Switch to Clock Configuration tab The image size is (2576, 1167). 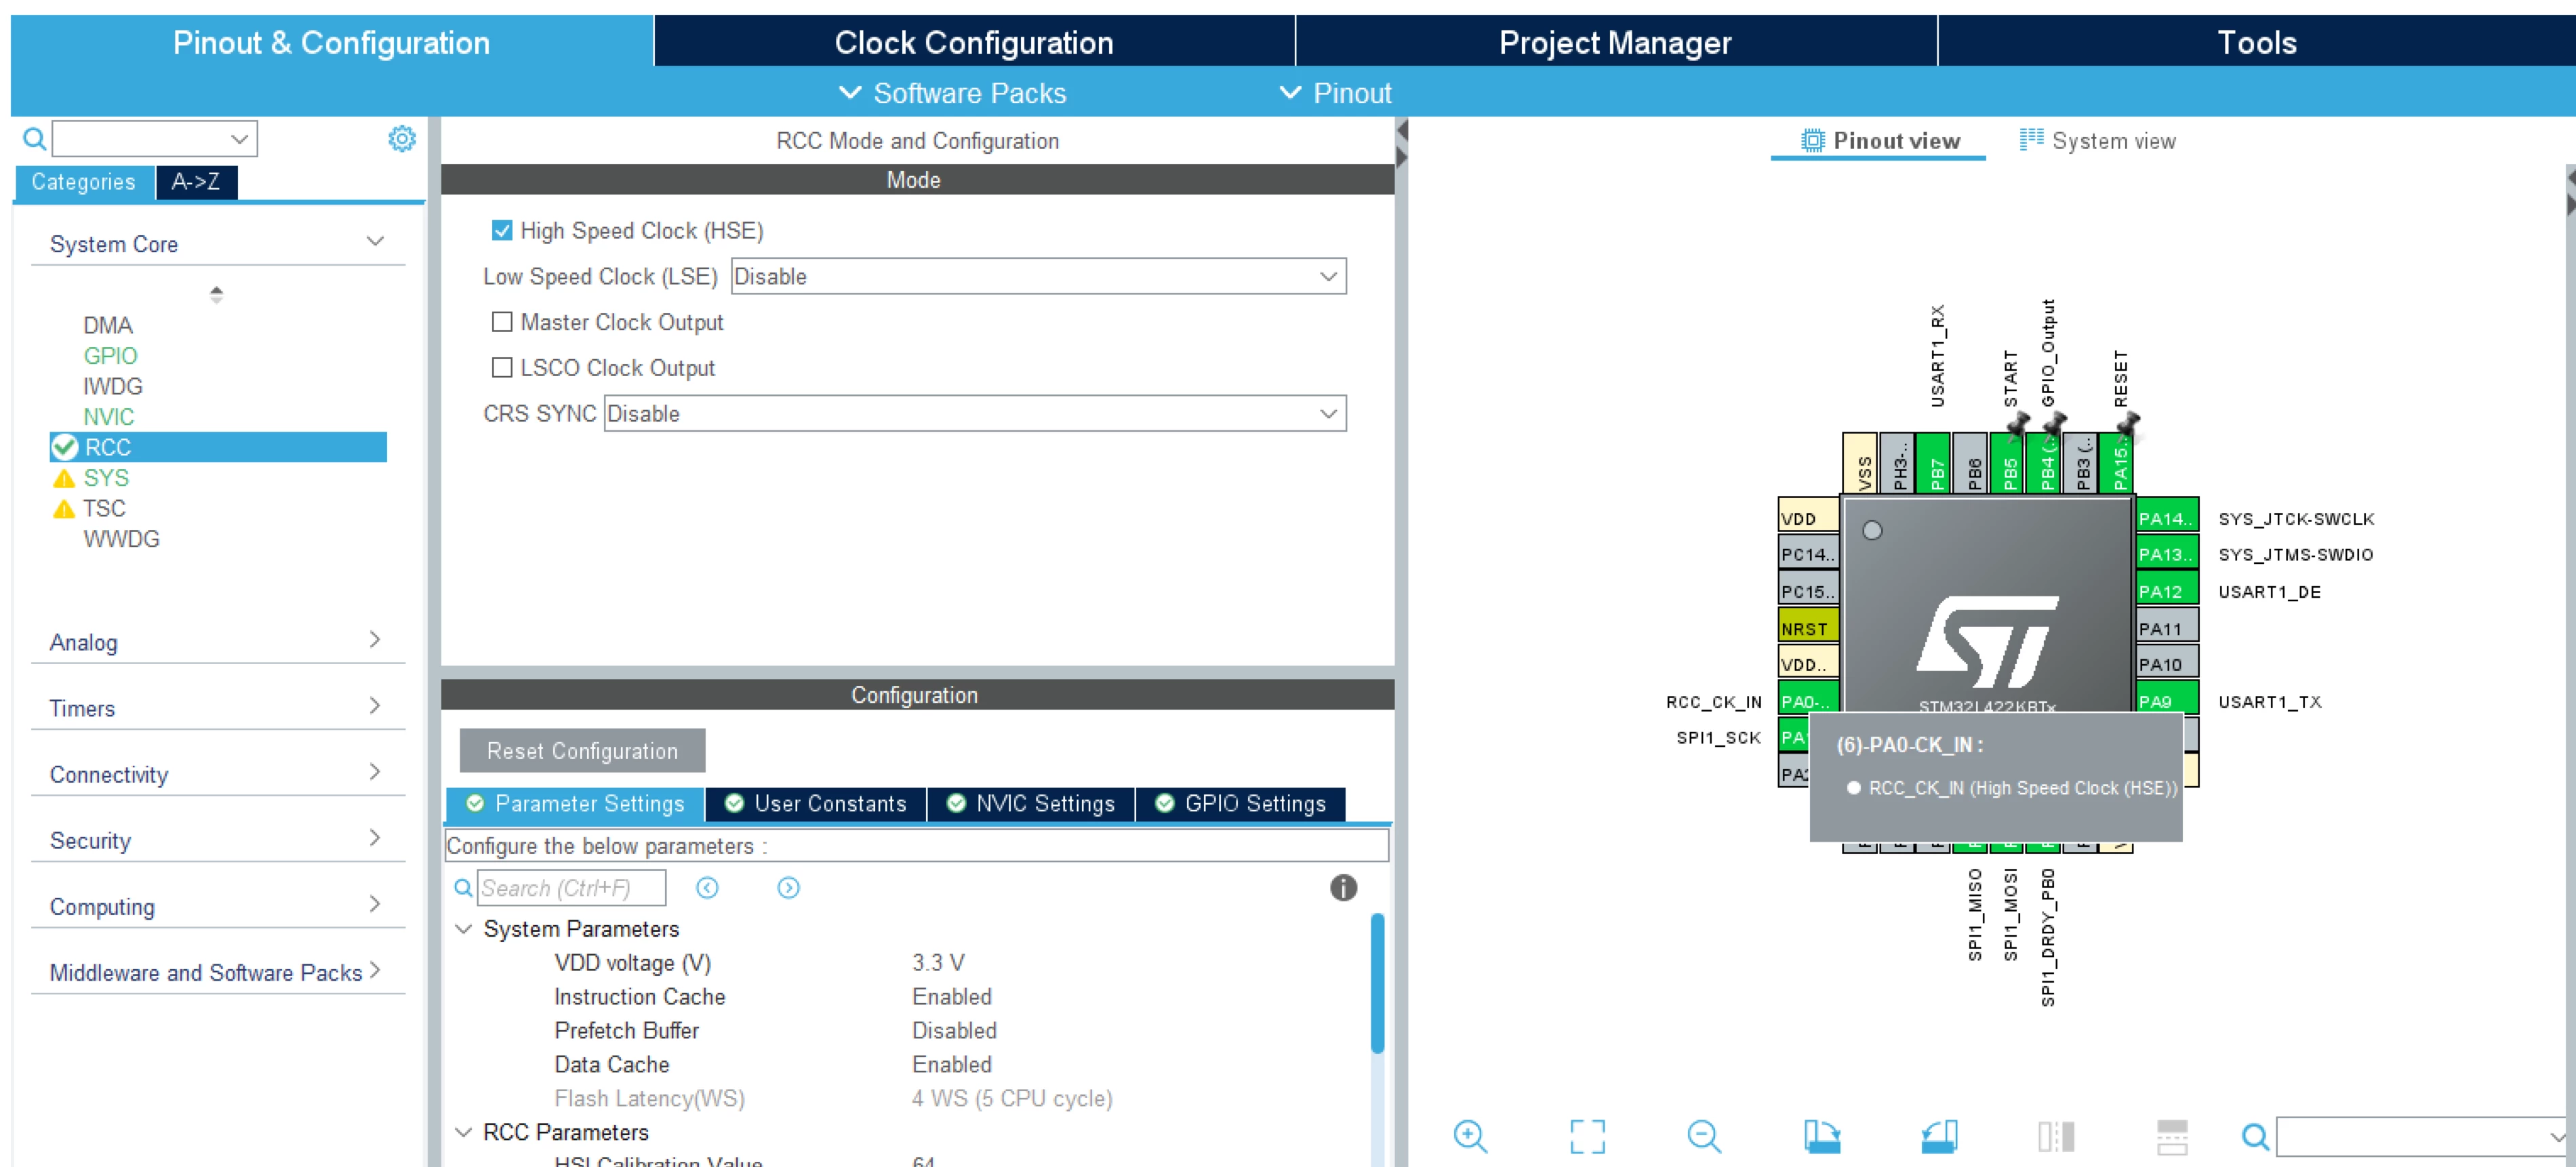(x=974, y=42)
